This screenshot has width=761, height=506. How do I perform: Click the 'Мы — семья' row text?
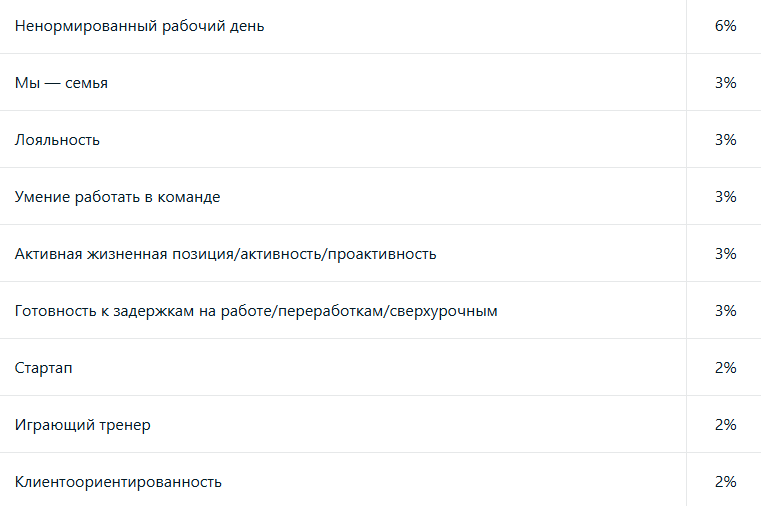click(x=61, y=83)
